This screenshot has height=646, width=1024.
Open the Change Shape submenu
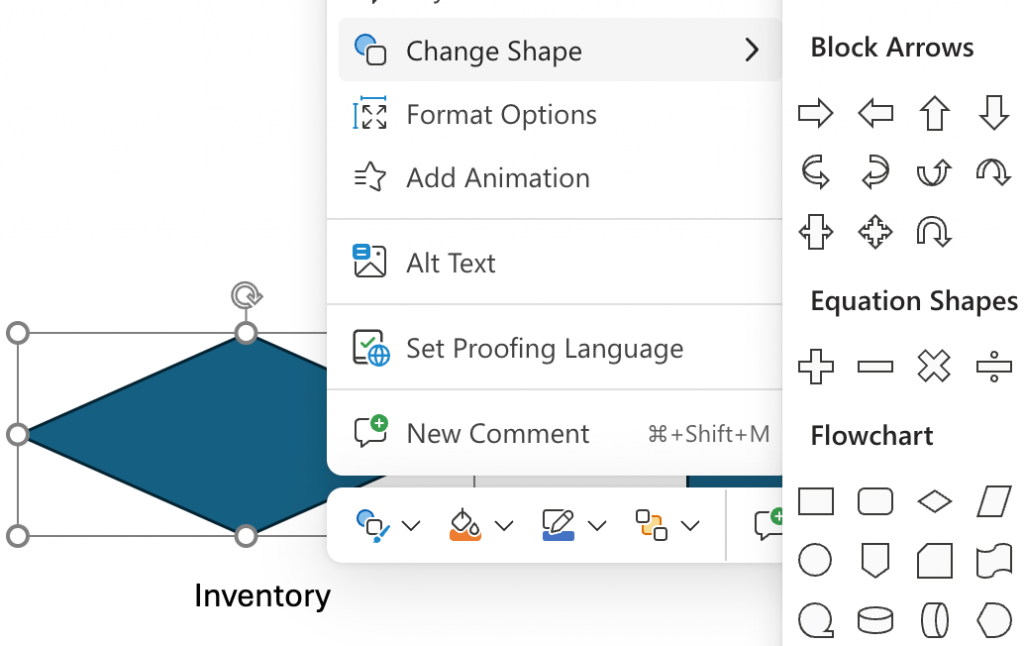pyautogui.click(x=560, y=50)
